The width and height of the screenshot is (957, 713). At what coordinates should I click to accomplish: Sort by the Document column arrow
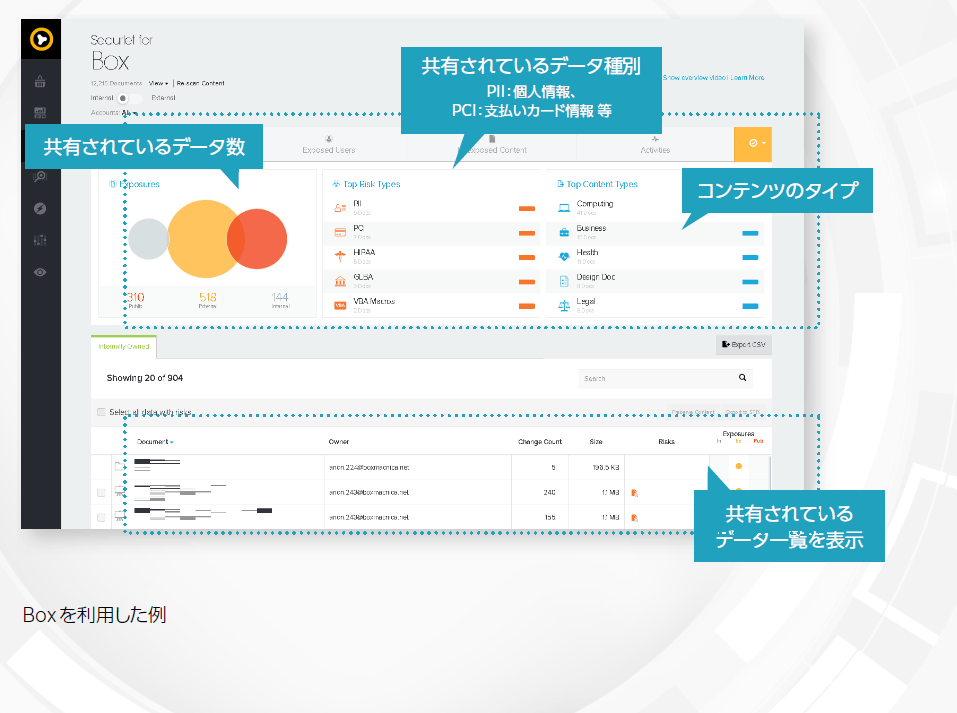[x=172, y=442]
